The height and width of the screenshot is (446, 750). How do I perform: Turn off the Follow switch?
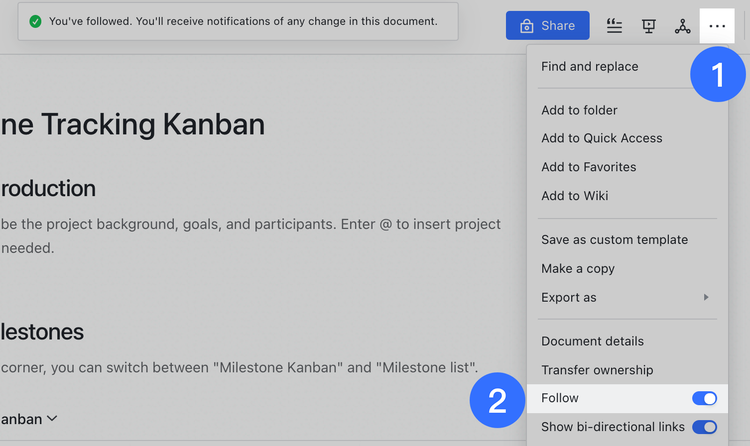point(704,398)
